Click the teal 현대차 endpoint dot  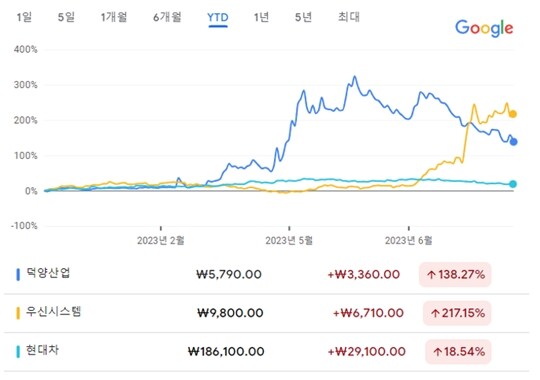[513, 184]
